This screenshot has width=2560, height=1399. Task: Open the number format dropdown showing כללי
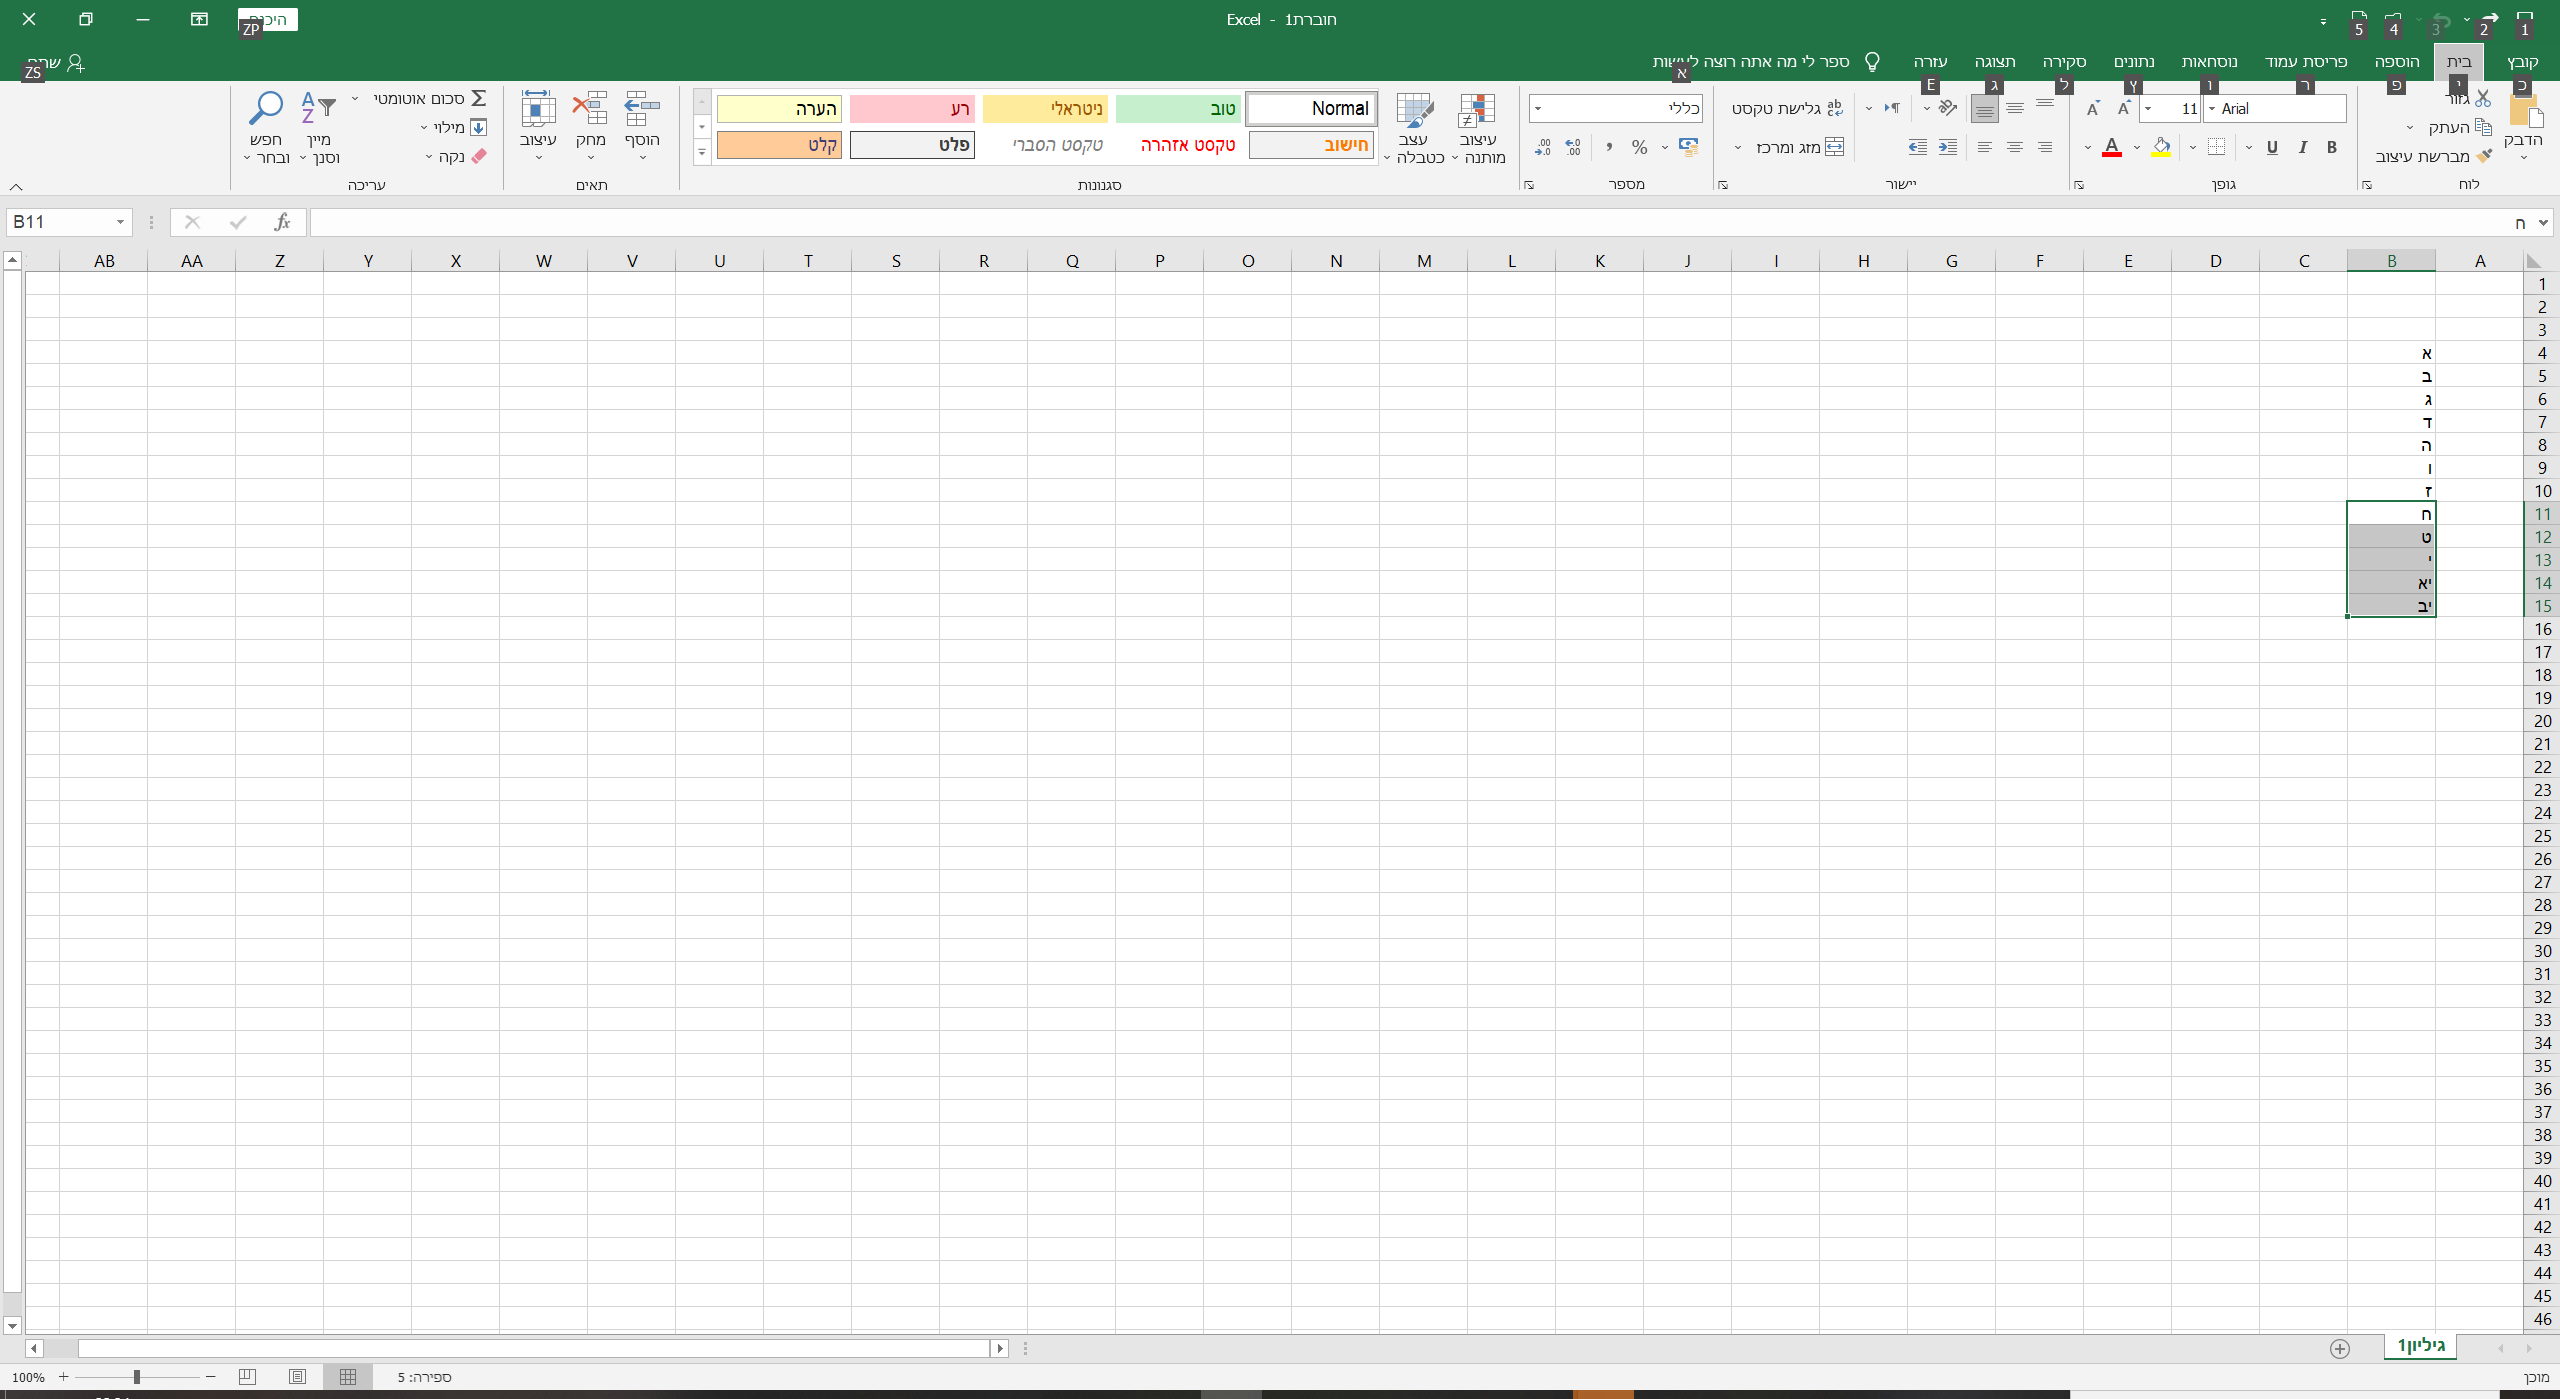tap(1538, 108)
